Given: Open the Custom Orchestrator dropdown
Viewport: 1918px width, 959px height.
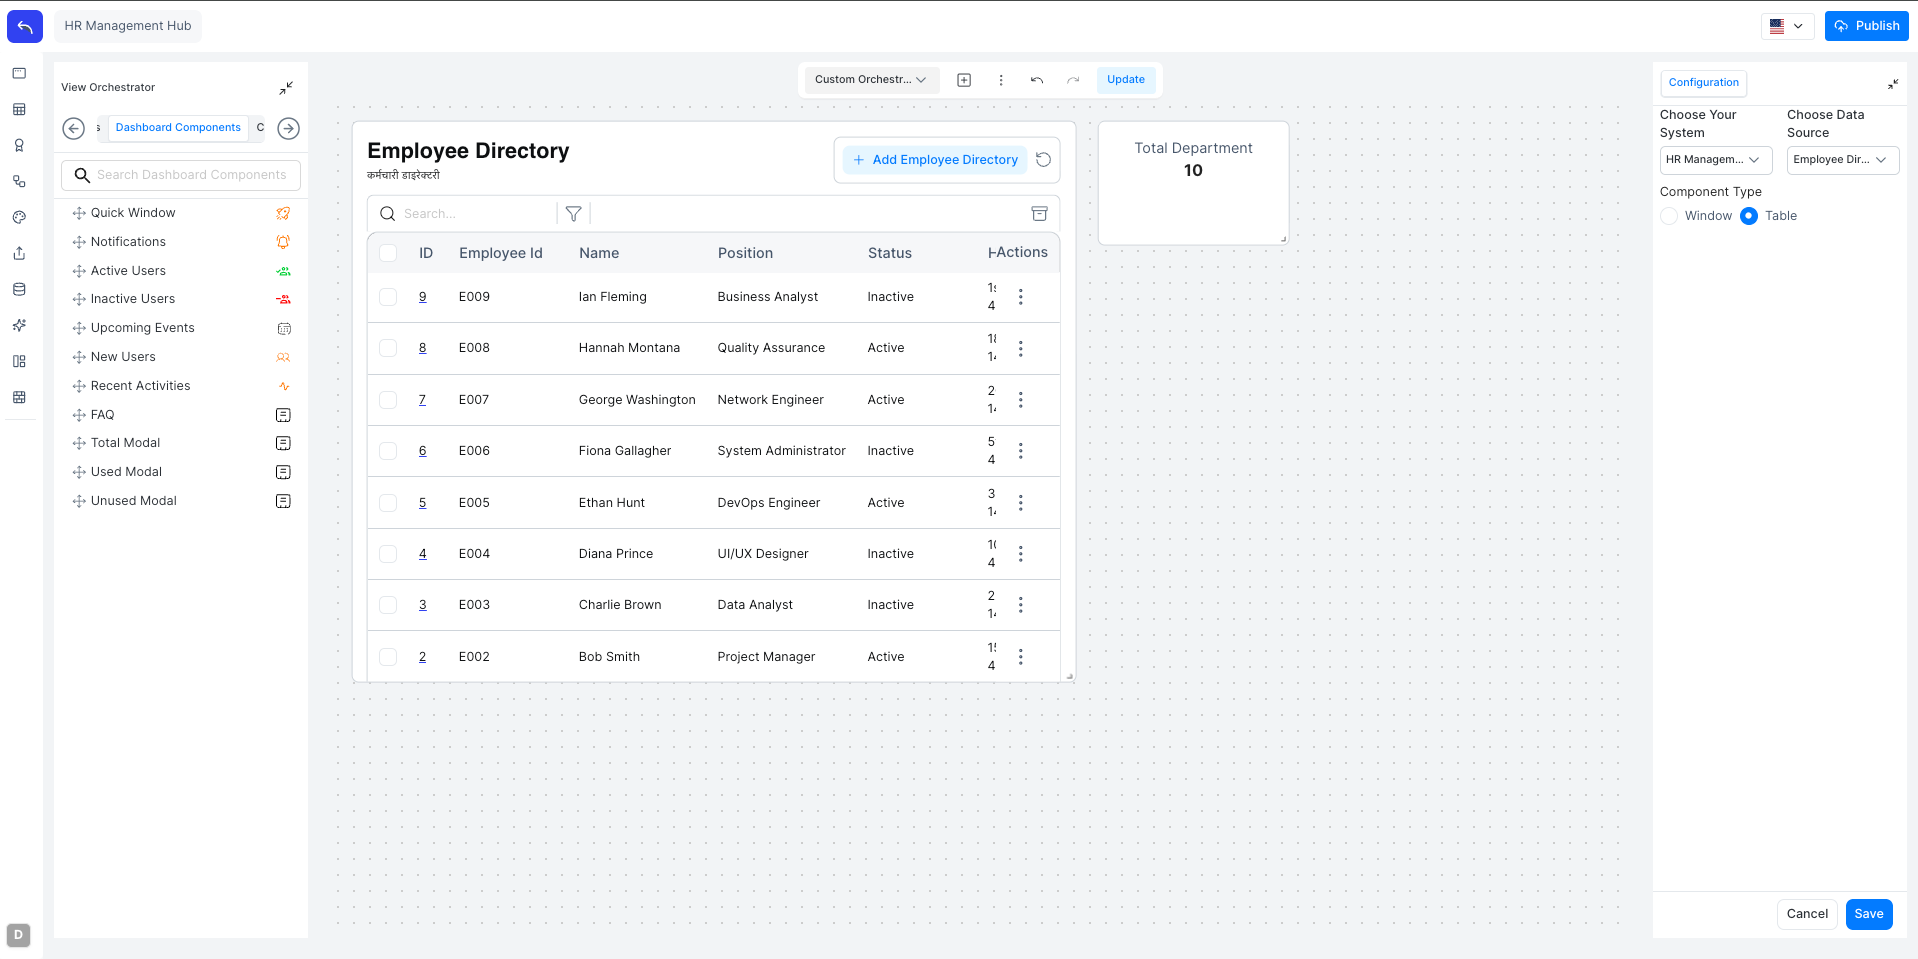Looking at the screenshot, I should click(869, 80).
